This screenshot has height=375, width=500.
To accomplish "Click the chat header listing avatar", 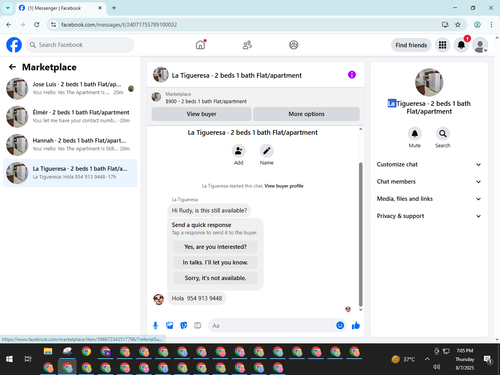I will [161, 74].
